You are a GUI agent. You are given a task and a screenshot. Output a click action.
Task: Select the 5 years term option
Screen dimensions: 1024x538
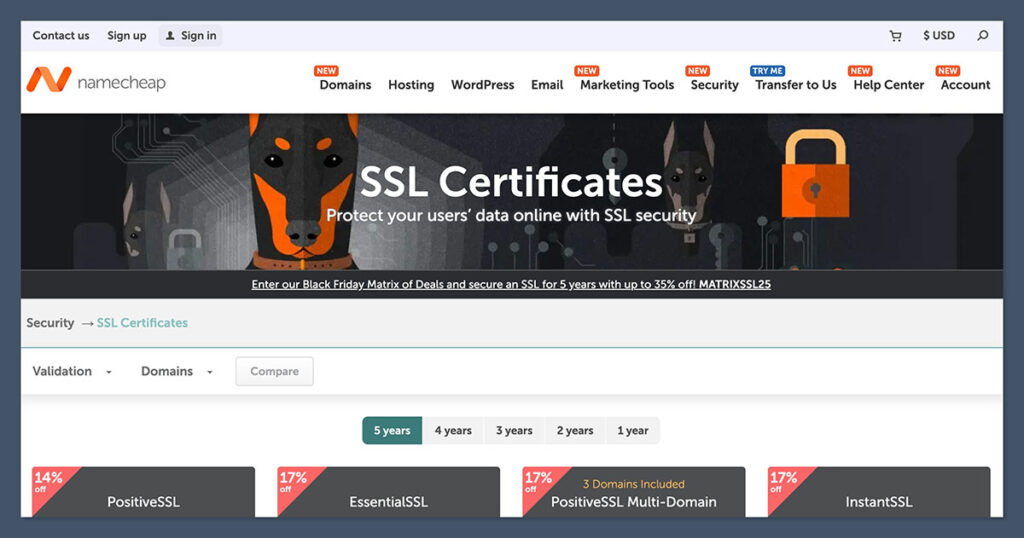[x=392, y=431]
